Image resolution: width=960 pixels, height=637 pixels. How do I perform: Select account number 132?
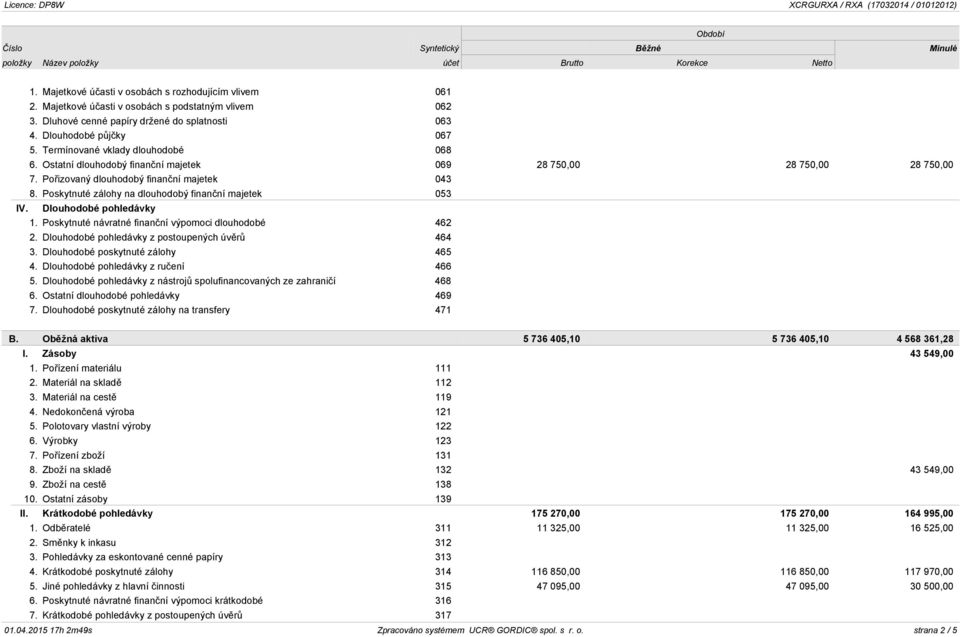[443, 470]
